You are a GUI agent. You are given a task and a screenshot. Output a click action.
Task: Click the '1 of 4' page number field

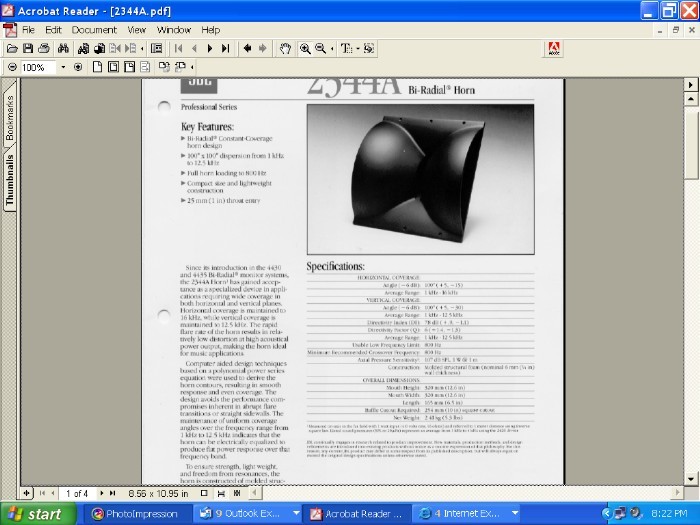click(x=77, y=493)
